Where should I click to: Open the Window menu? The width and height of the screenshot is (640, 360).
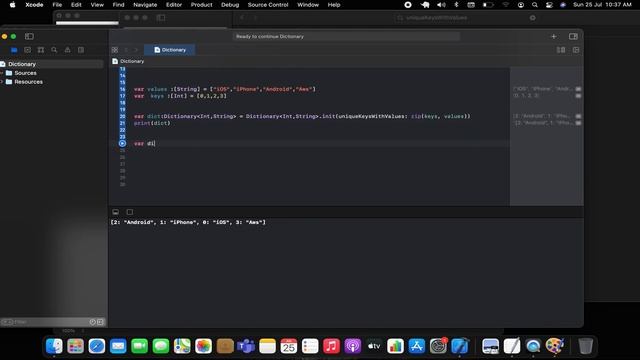[x=308, y=5]
